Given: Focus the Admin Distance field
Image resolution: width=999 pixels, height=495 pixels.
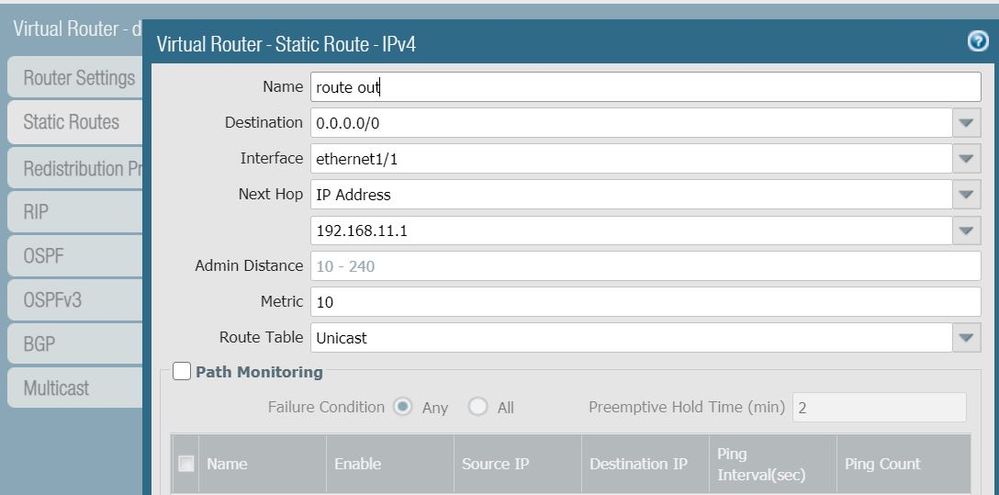Looking at the screenshot, I should click(645, 266).
